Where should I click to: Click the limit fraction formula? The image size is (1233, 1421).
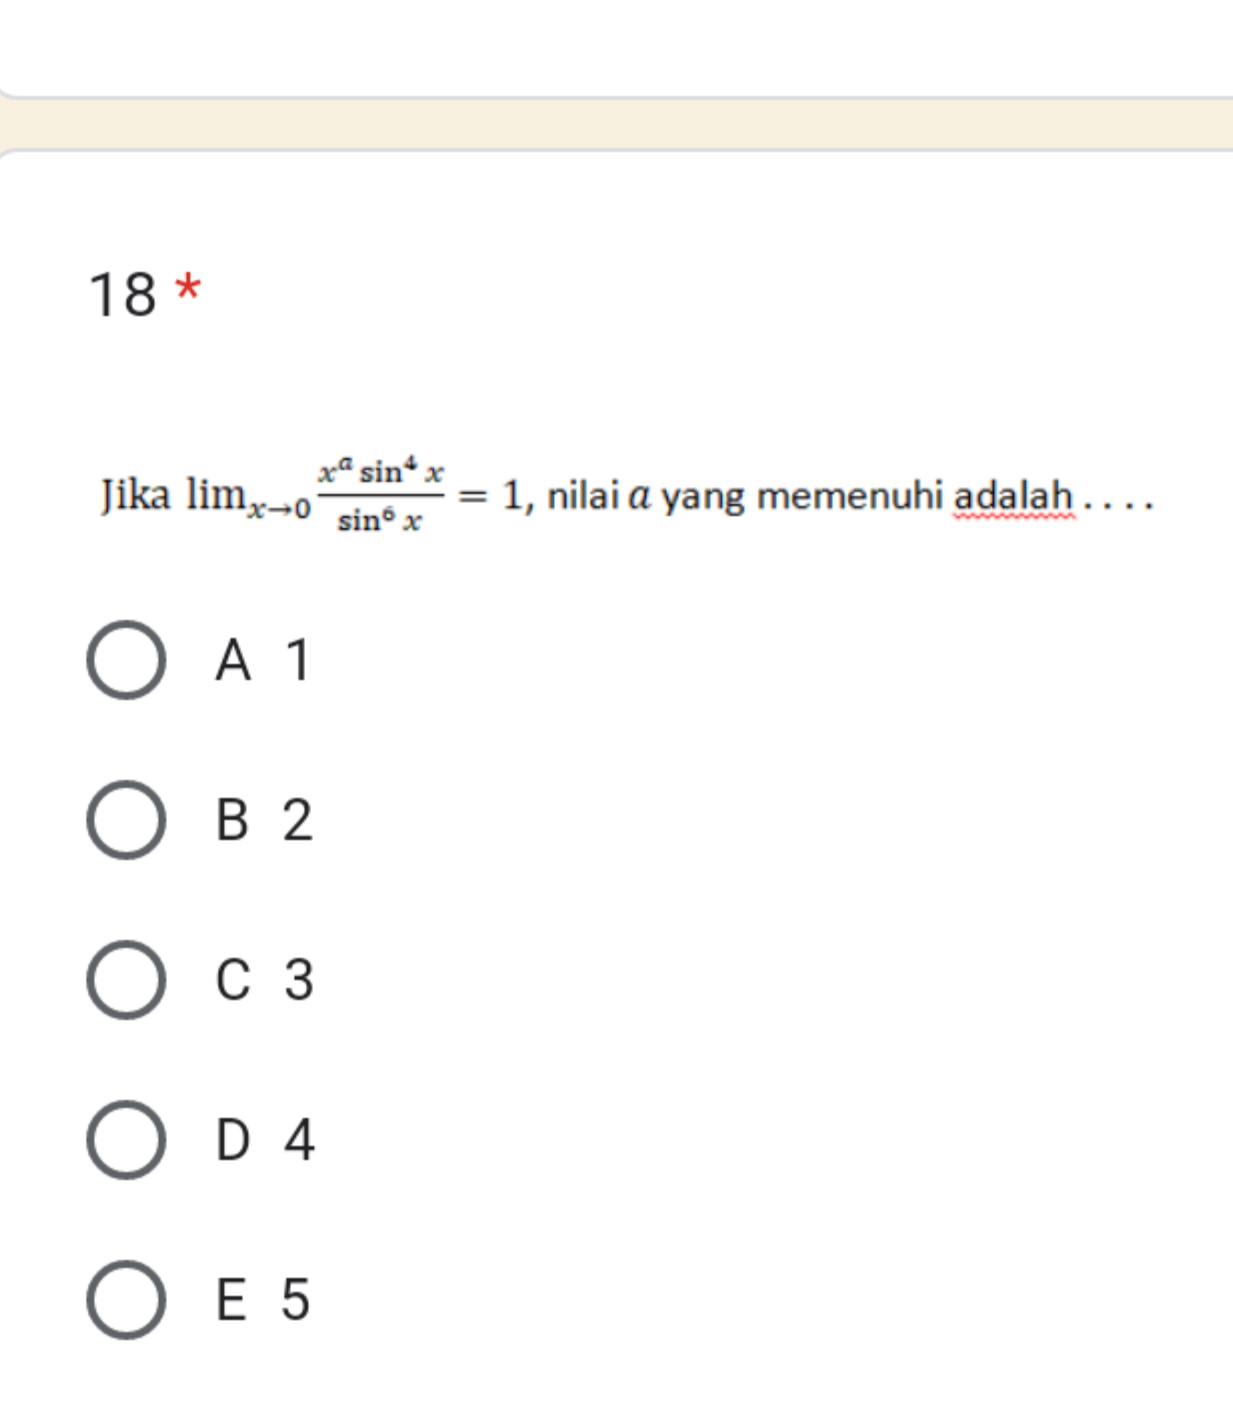(380, 495)
